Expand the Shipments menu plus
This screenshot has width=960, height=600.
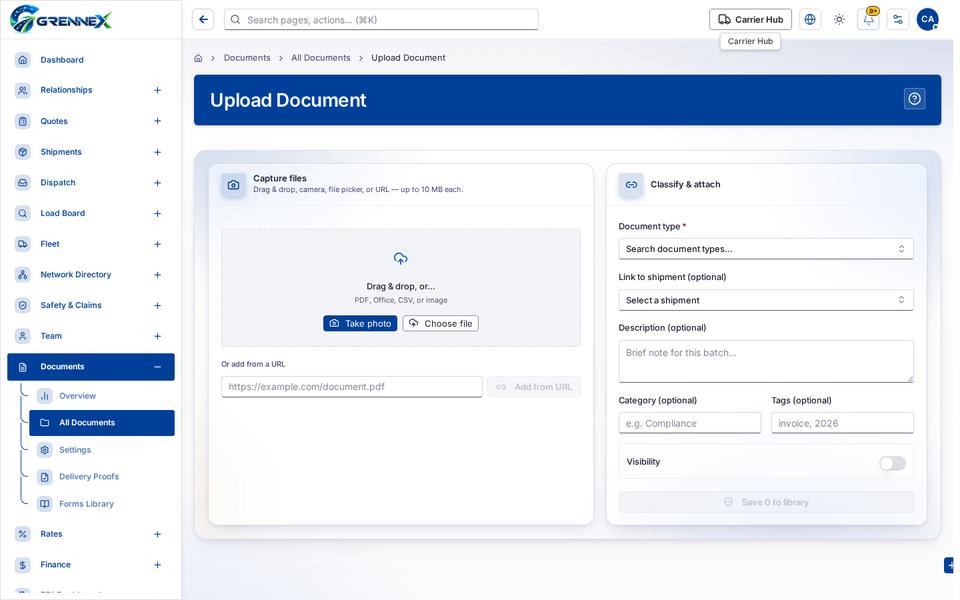[x=157, y=152]
